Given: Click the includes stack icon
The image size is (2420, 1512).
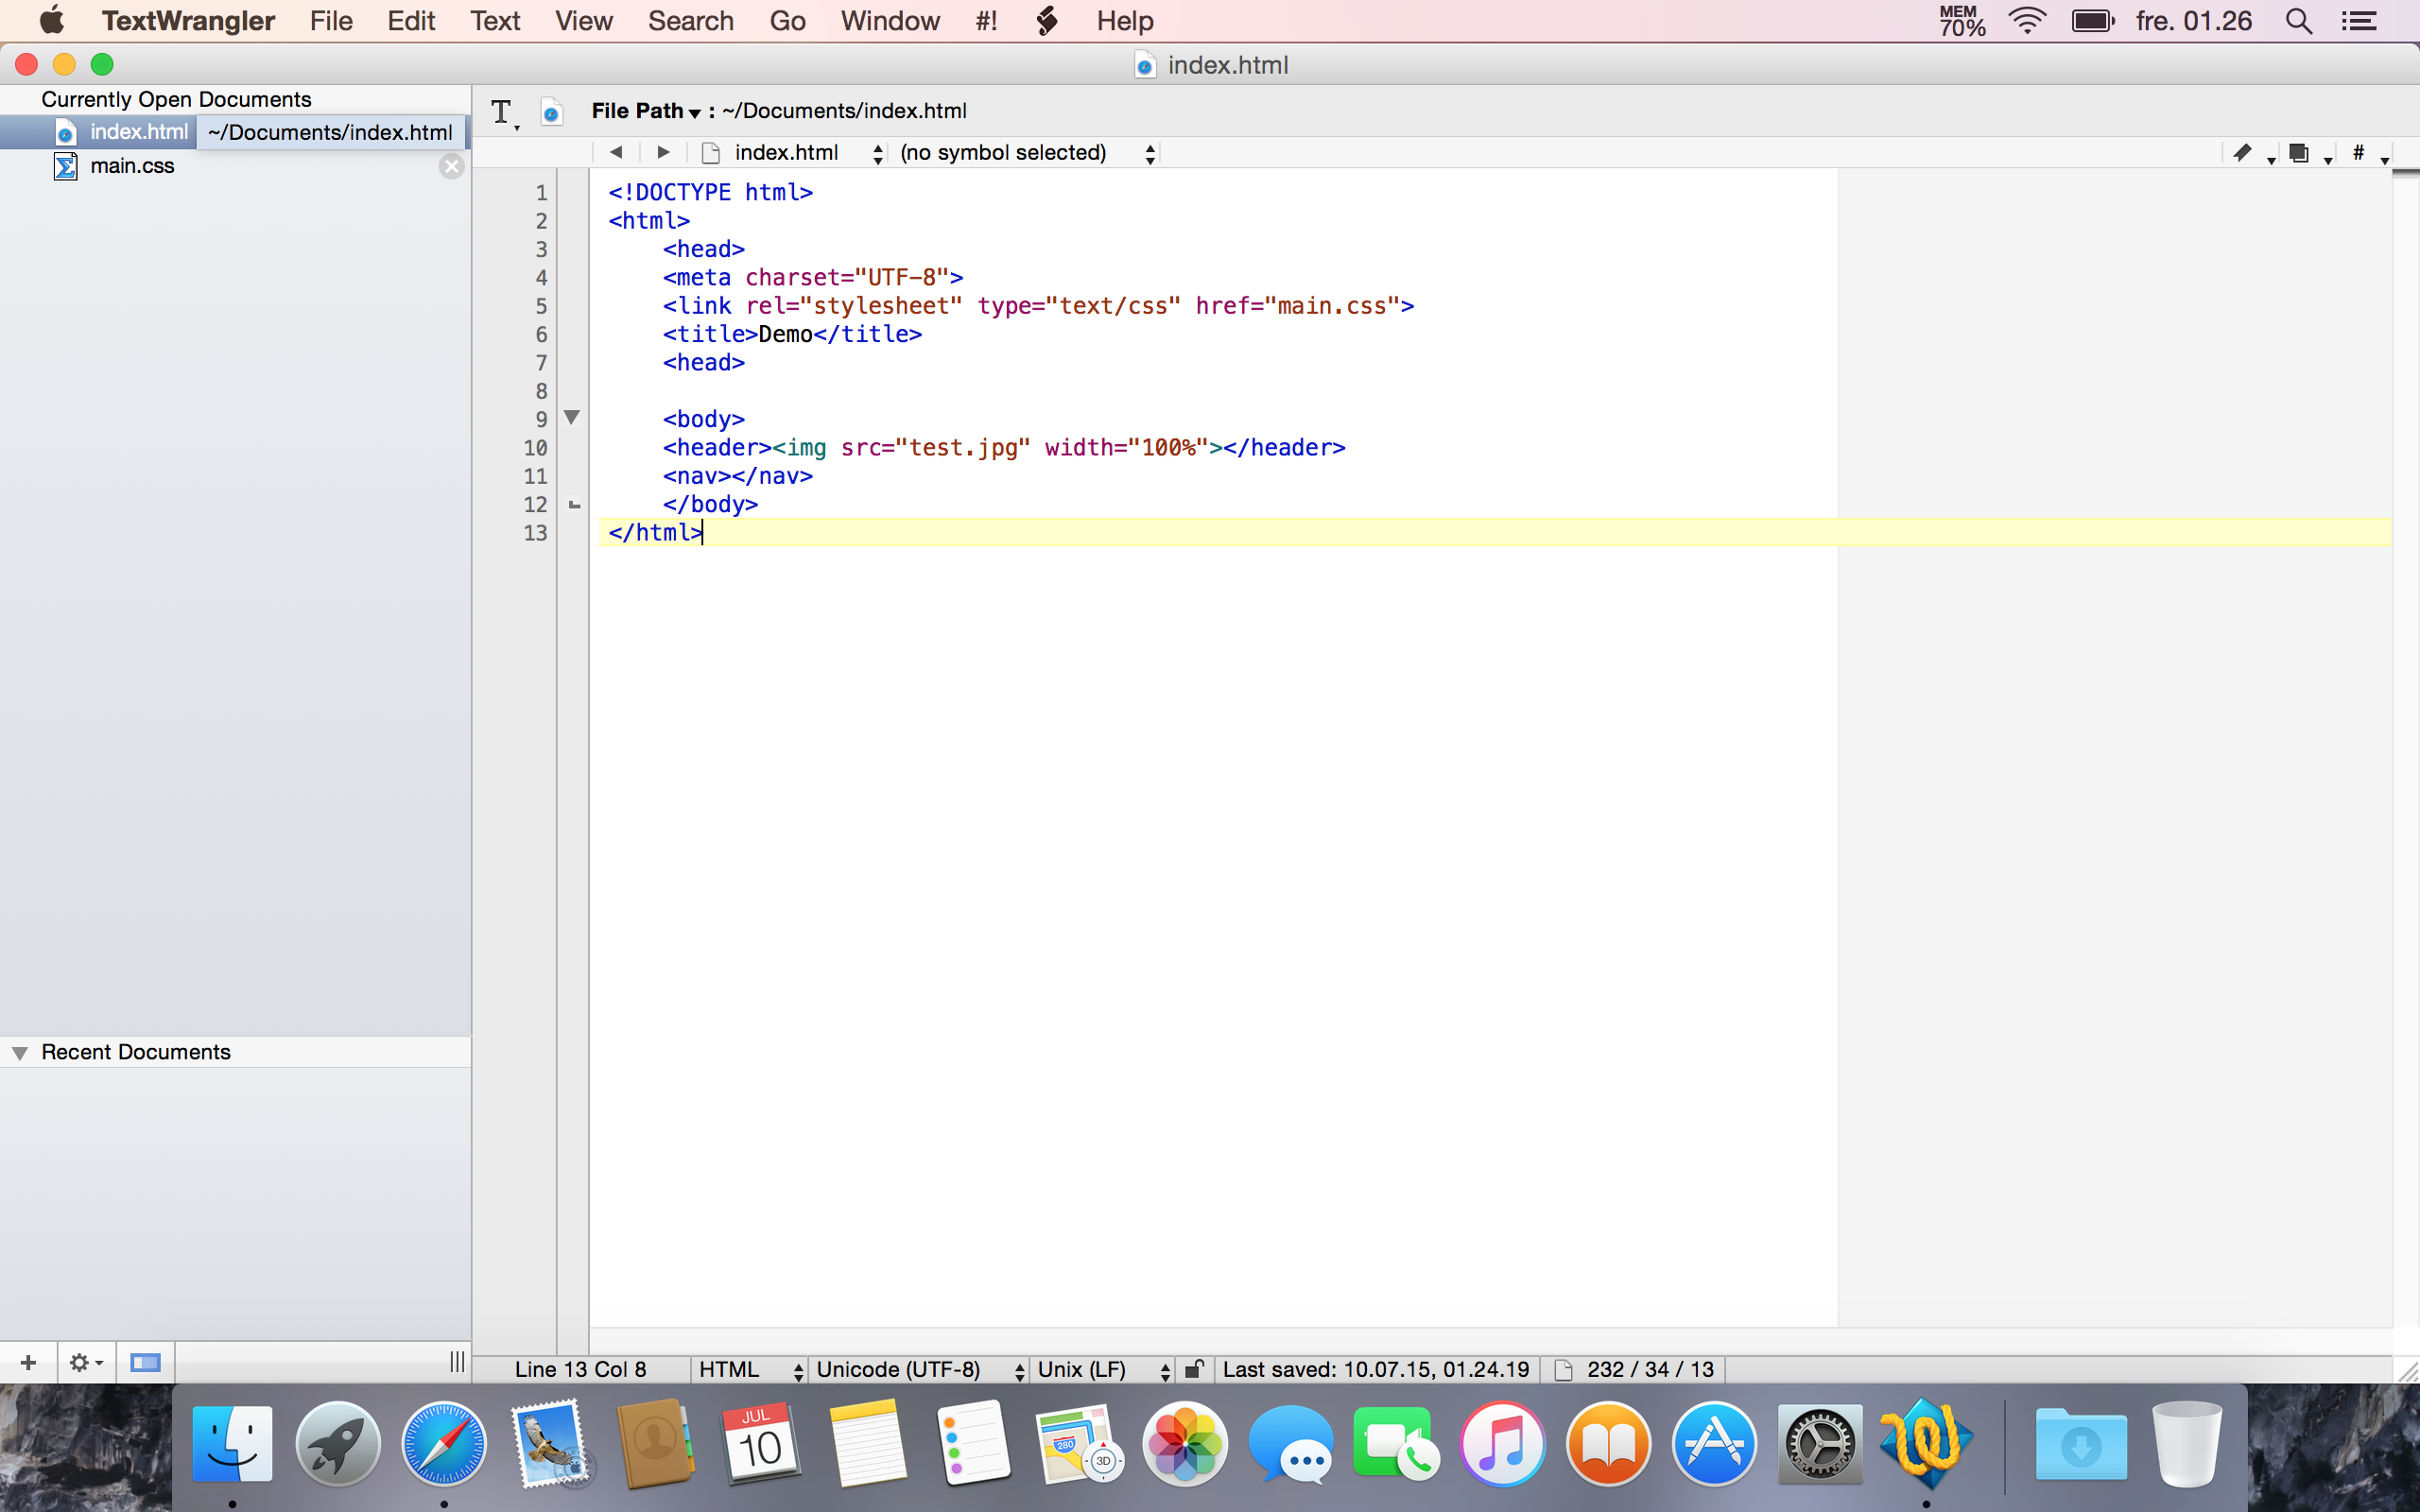Looking at the screenshot, I should coord(2299,153).
